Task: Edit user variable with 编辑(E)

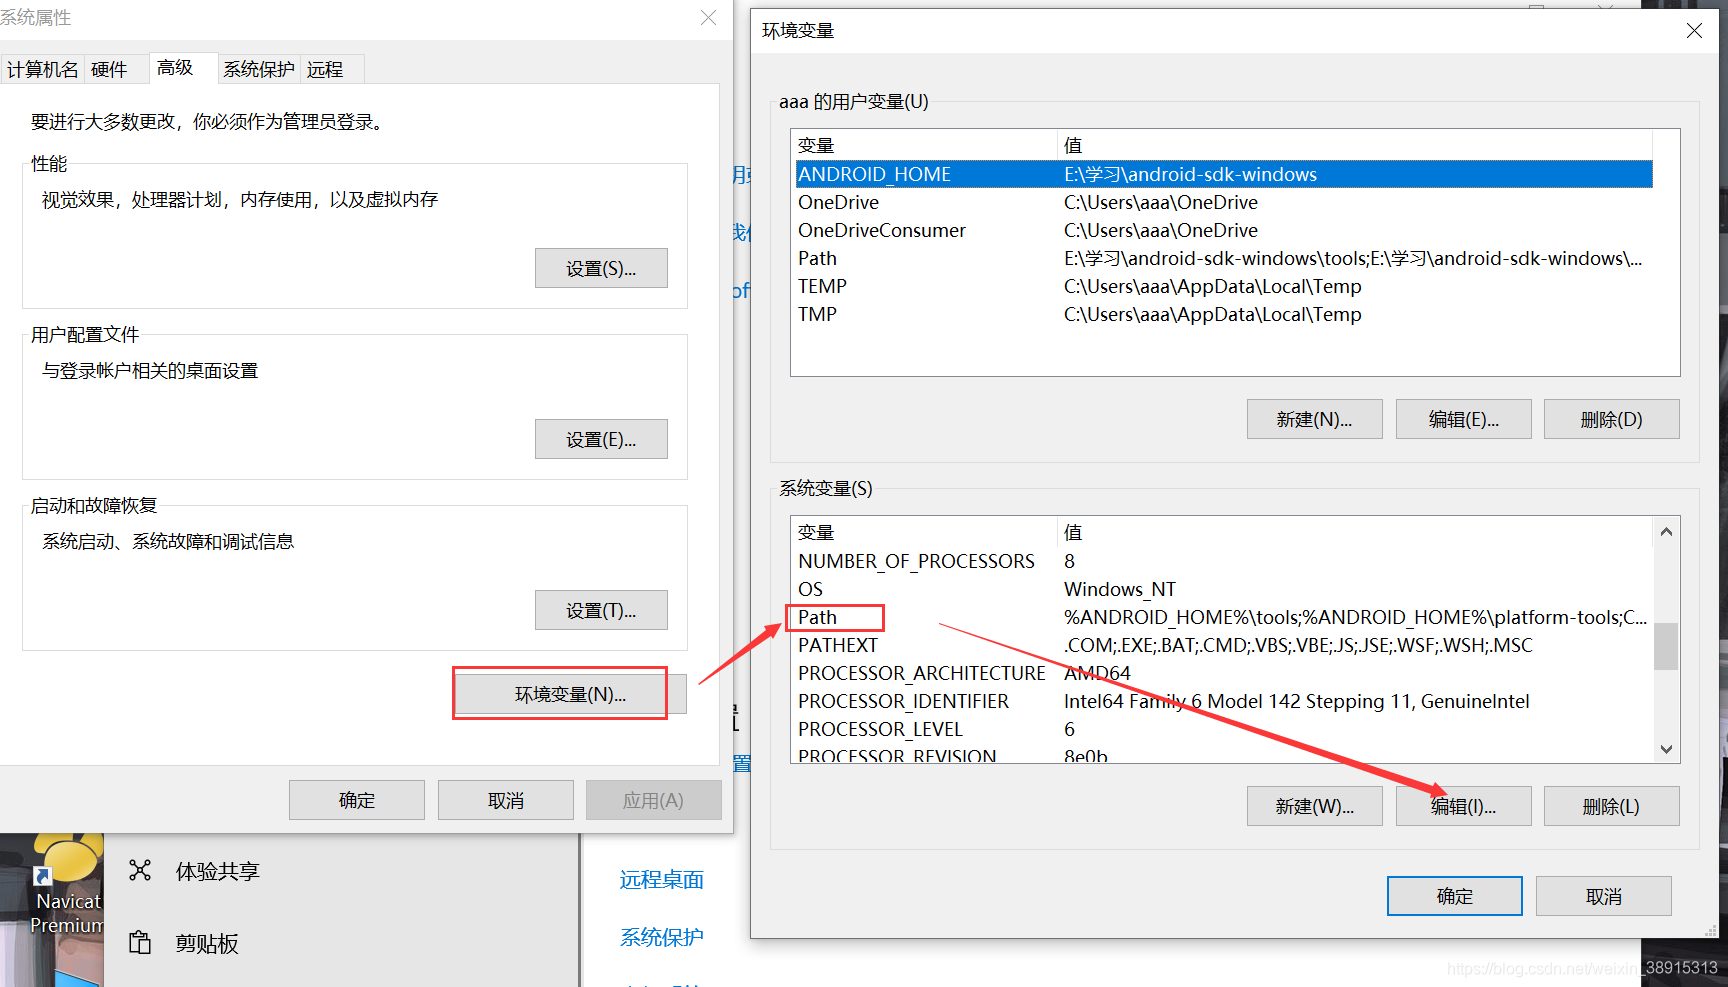Action: click(x=1463, y=419)
